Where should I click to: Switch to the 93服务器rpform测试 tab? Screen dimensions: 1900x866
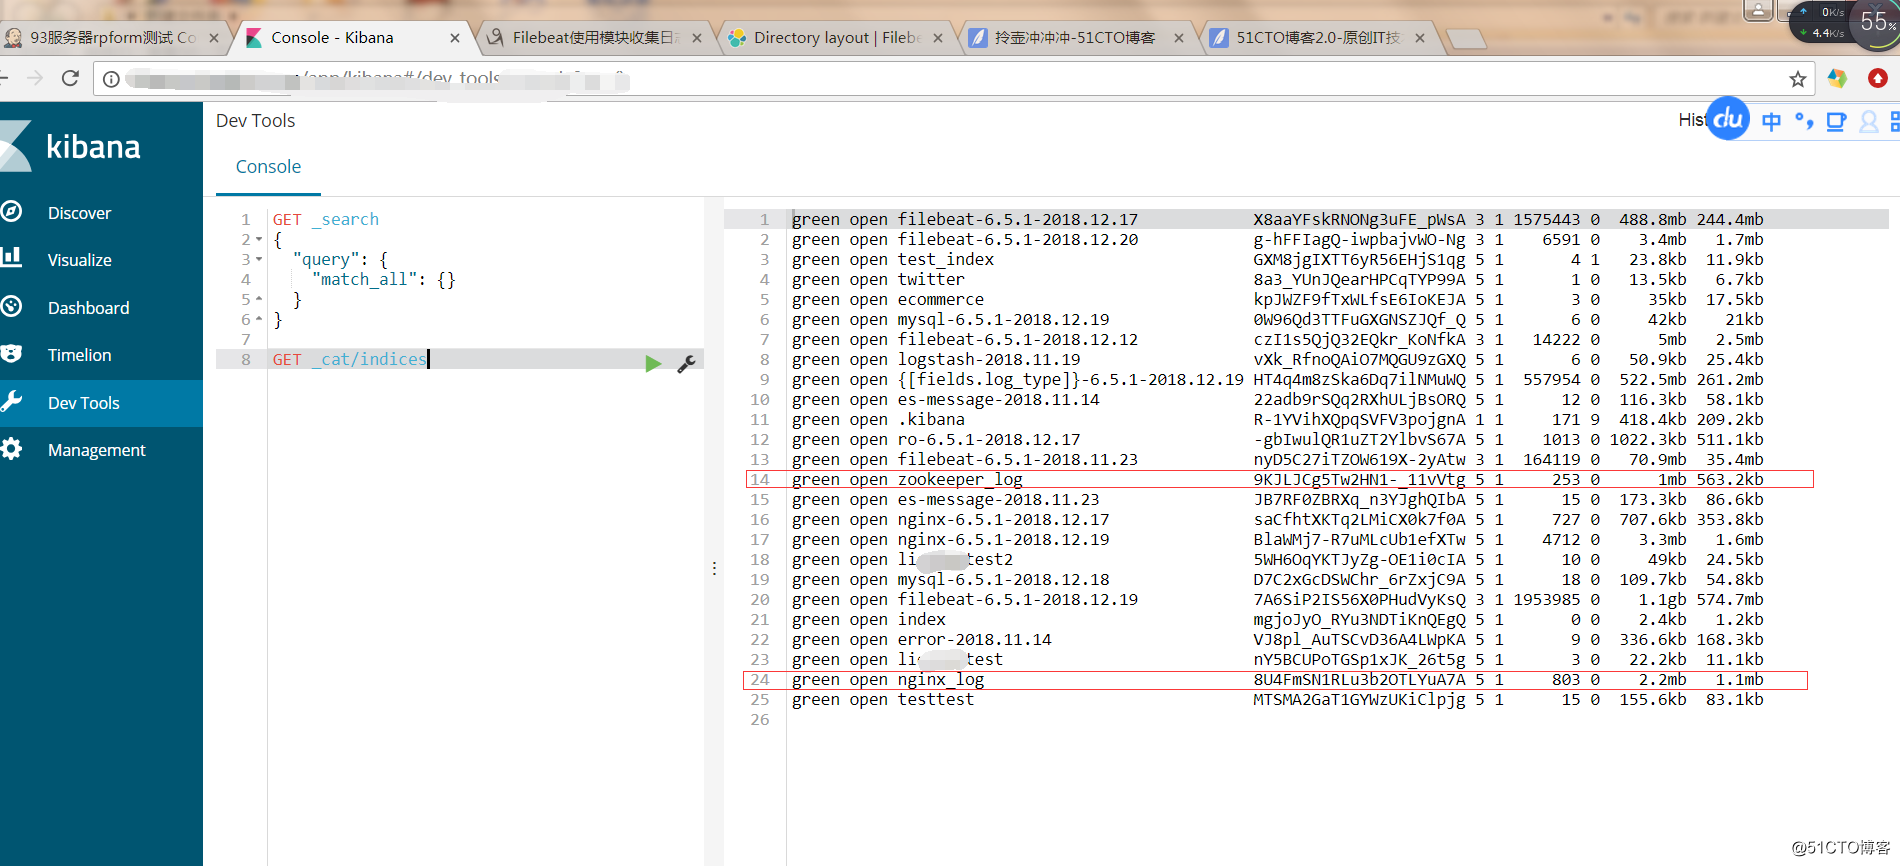112,38
